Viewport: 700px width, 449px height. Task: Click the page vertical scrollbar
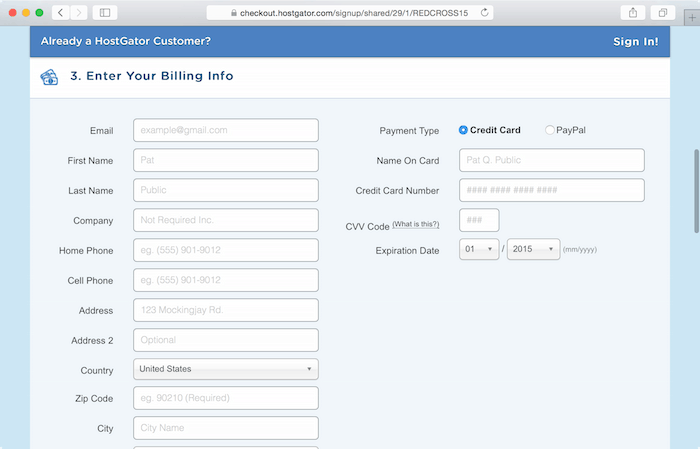tap(696, 190)
